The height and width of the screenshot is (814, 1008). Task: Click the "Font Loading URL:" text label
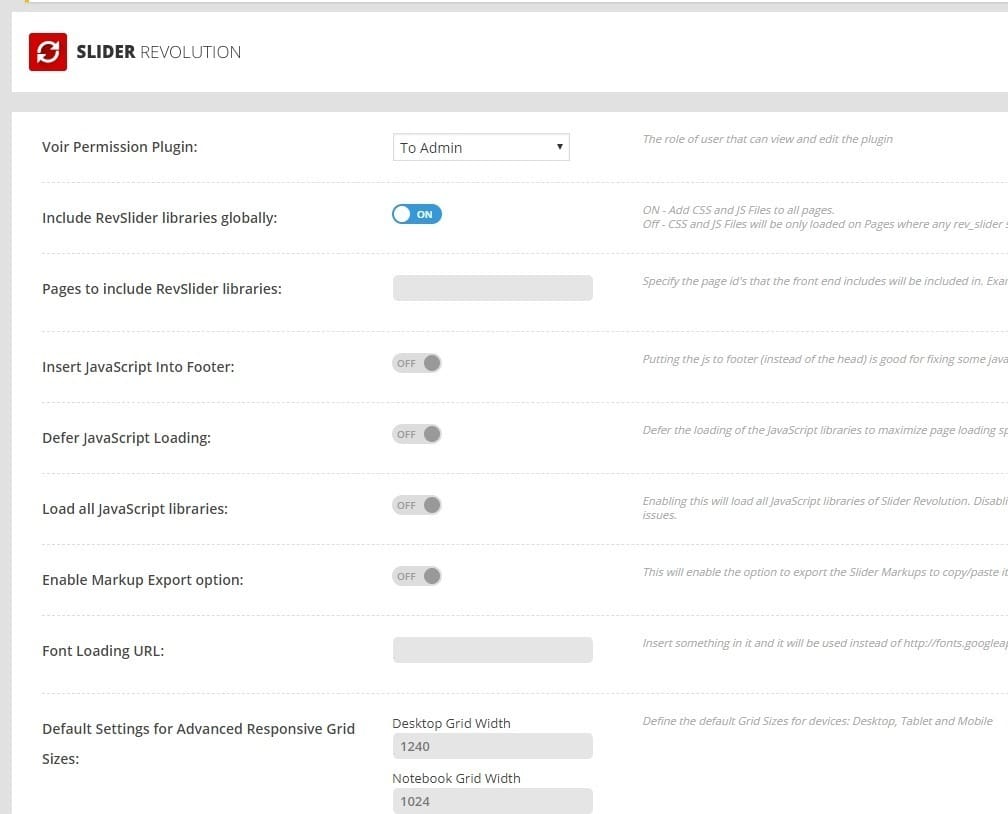click(x=103, y=651)
